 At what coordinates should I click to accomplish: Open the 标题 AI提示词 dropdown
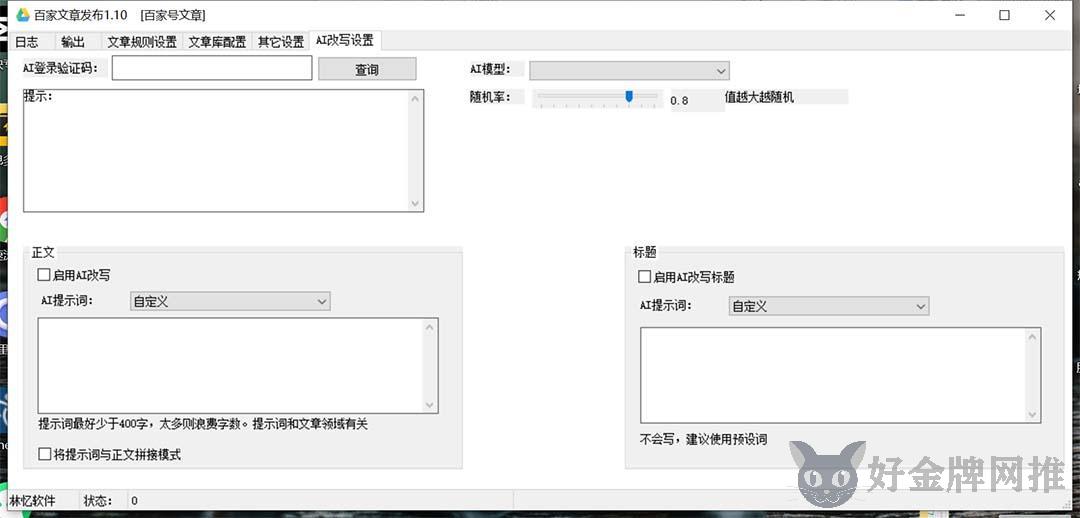click(829, 307)
